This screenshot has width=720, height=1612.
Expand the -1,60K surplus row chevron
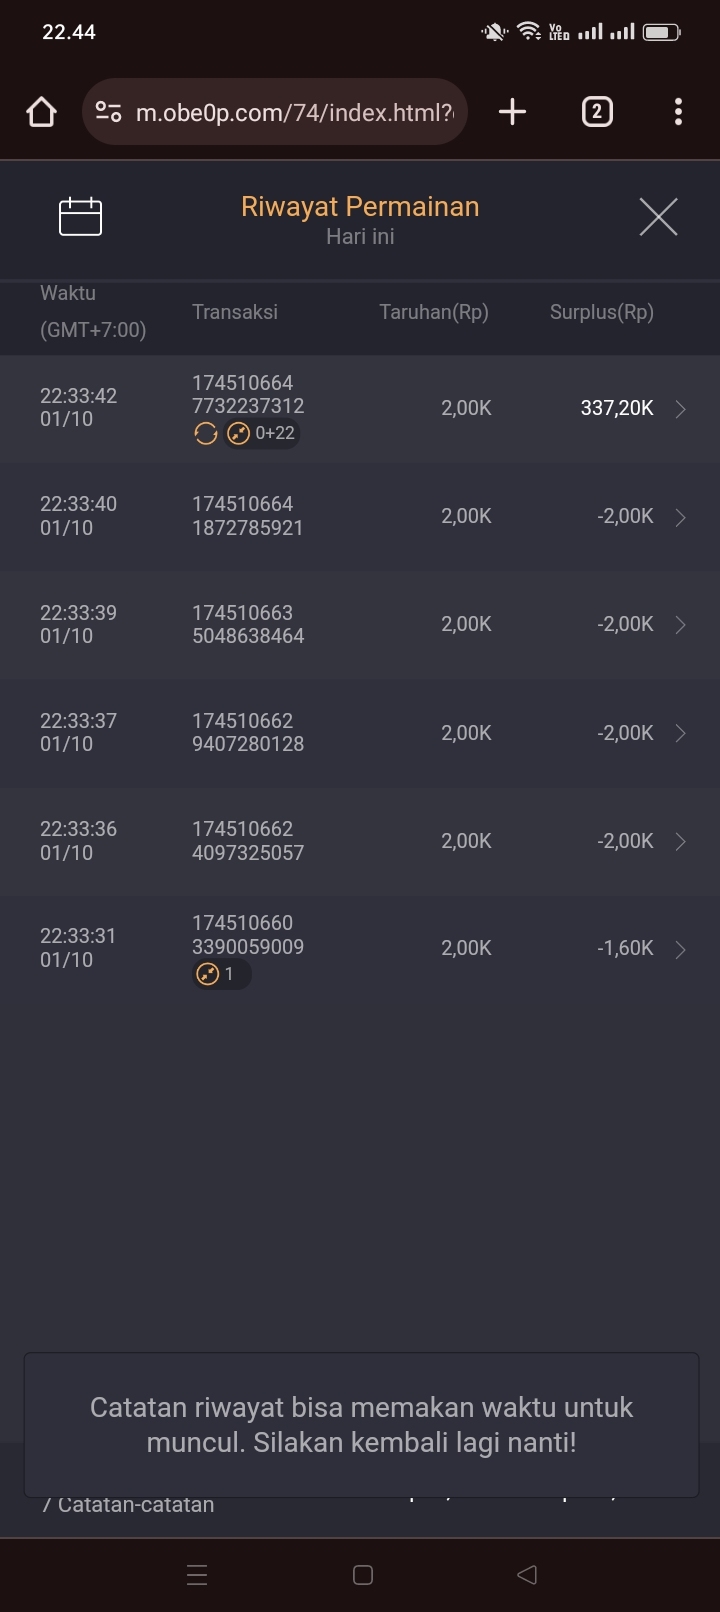pyautogui.click(x=680, y=949)
